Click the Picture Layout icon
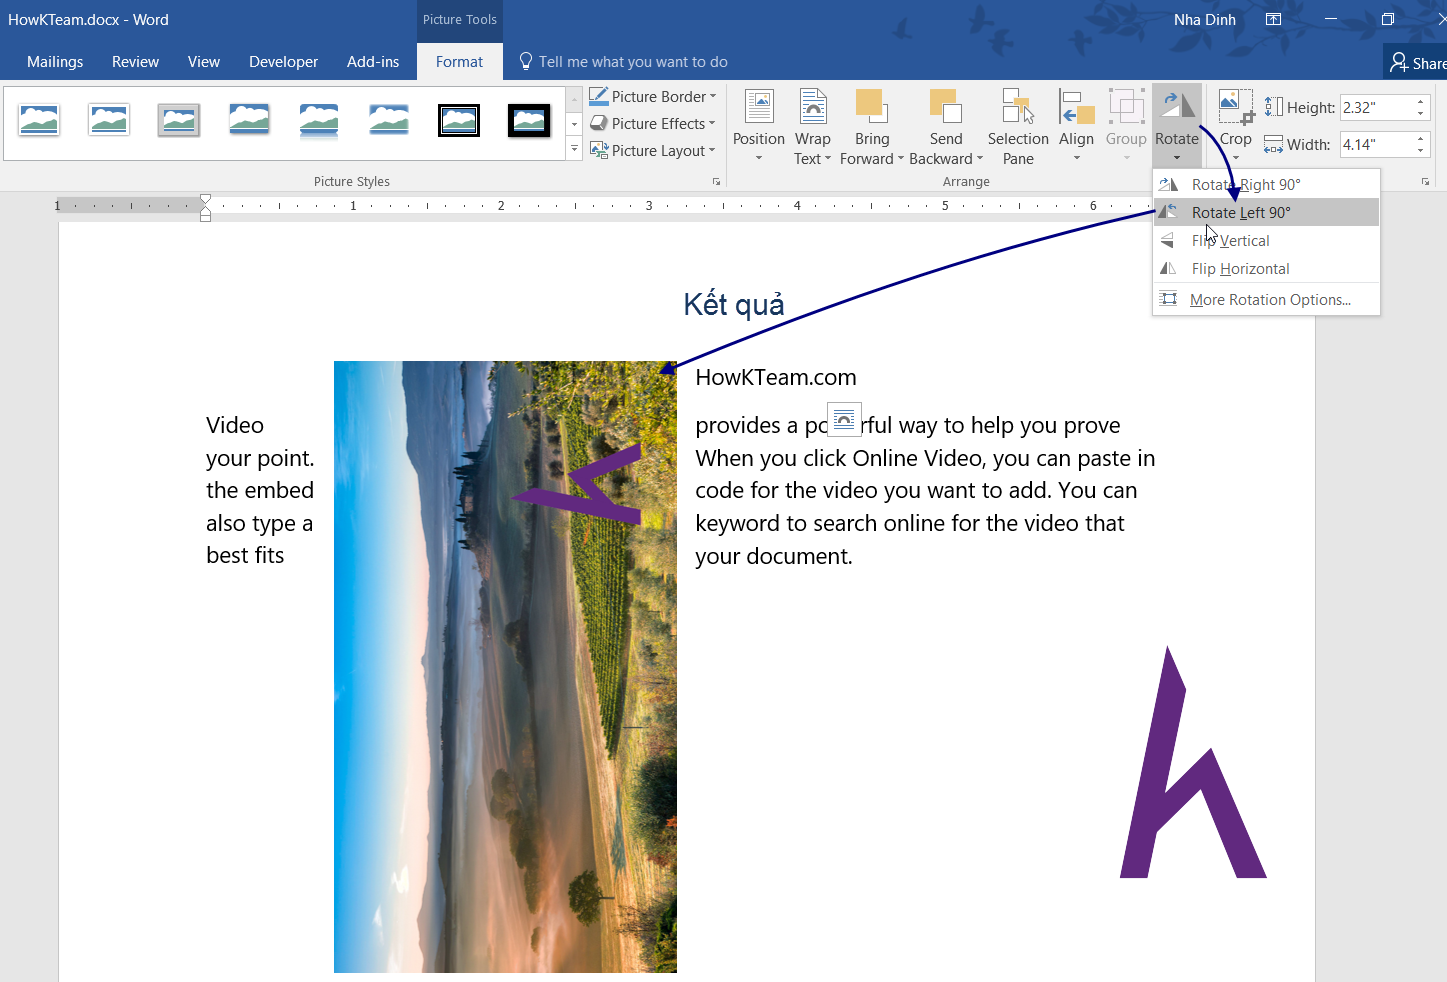Screen dimensions: 1447x982 point(599,150)
